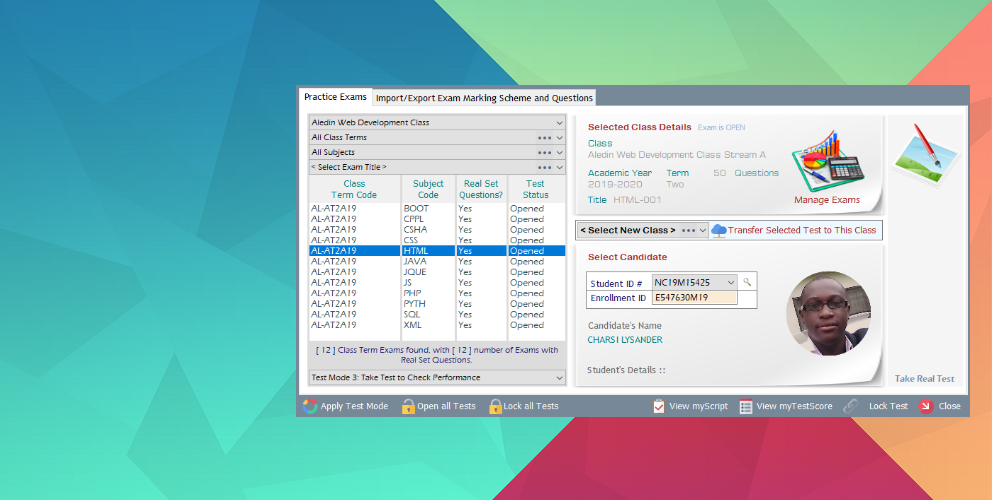Click the Real Set Questions? column header
The height and width of the screenshot is (500, 992).
click(481, 189)
